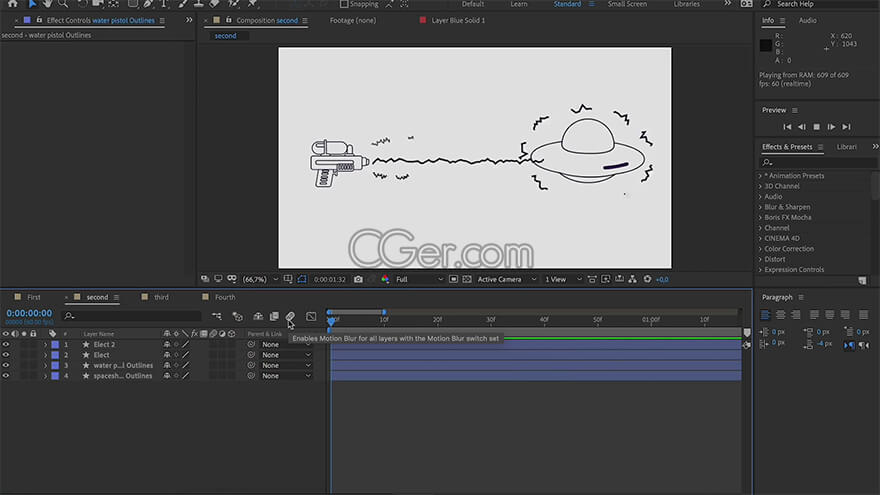Toggle shy switch on water pistol Outlines
The height and width of the screenshot is (495, 880).
(167, 365)
